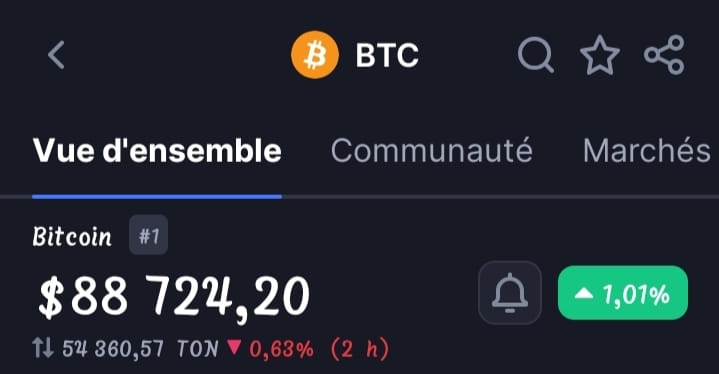
Task: Add BTC to favorites with star
Action: click(600, 55)
